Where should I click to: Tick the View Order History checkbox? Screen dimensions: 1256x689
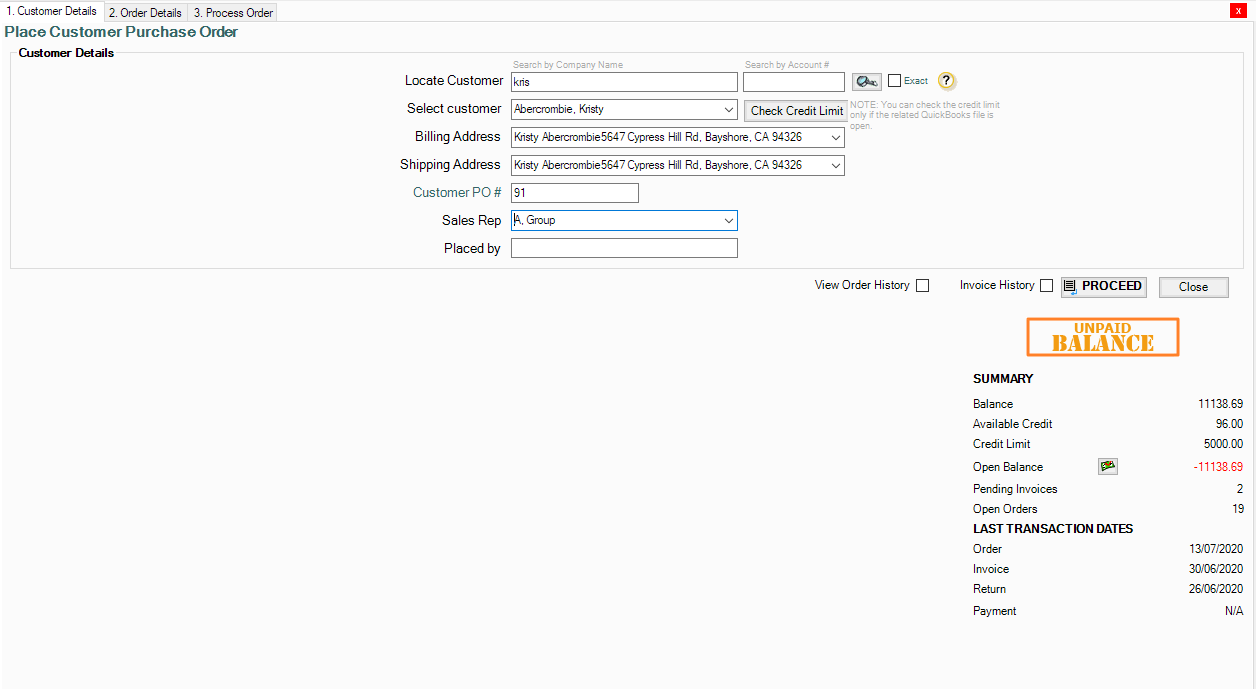[922, 286]
